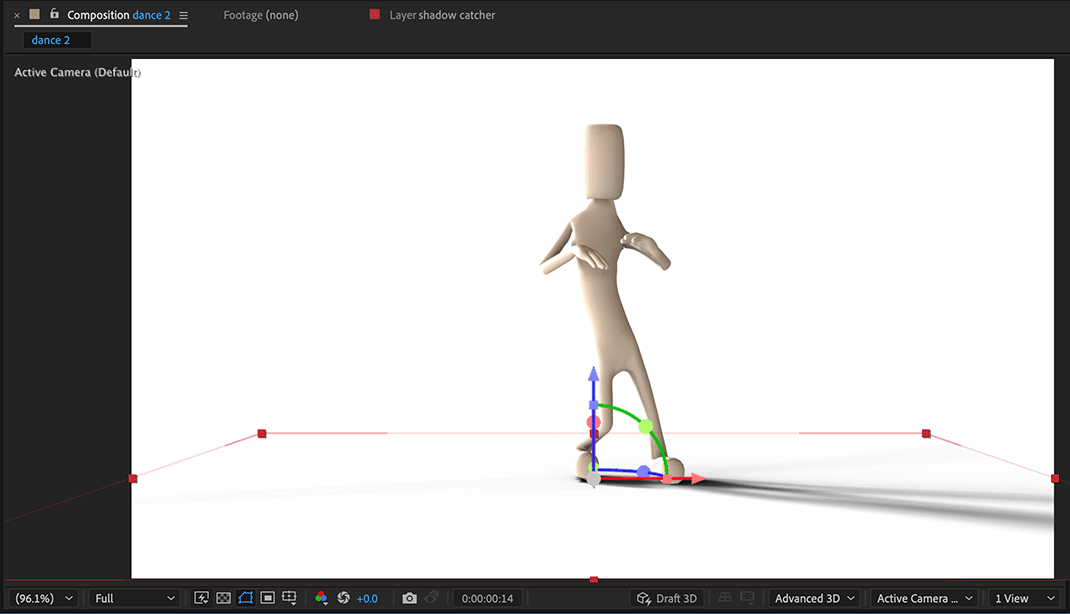
Task: Click the Active Camera (Default) view label
Action: click(x=78, y=72)
